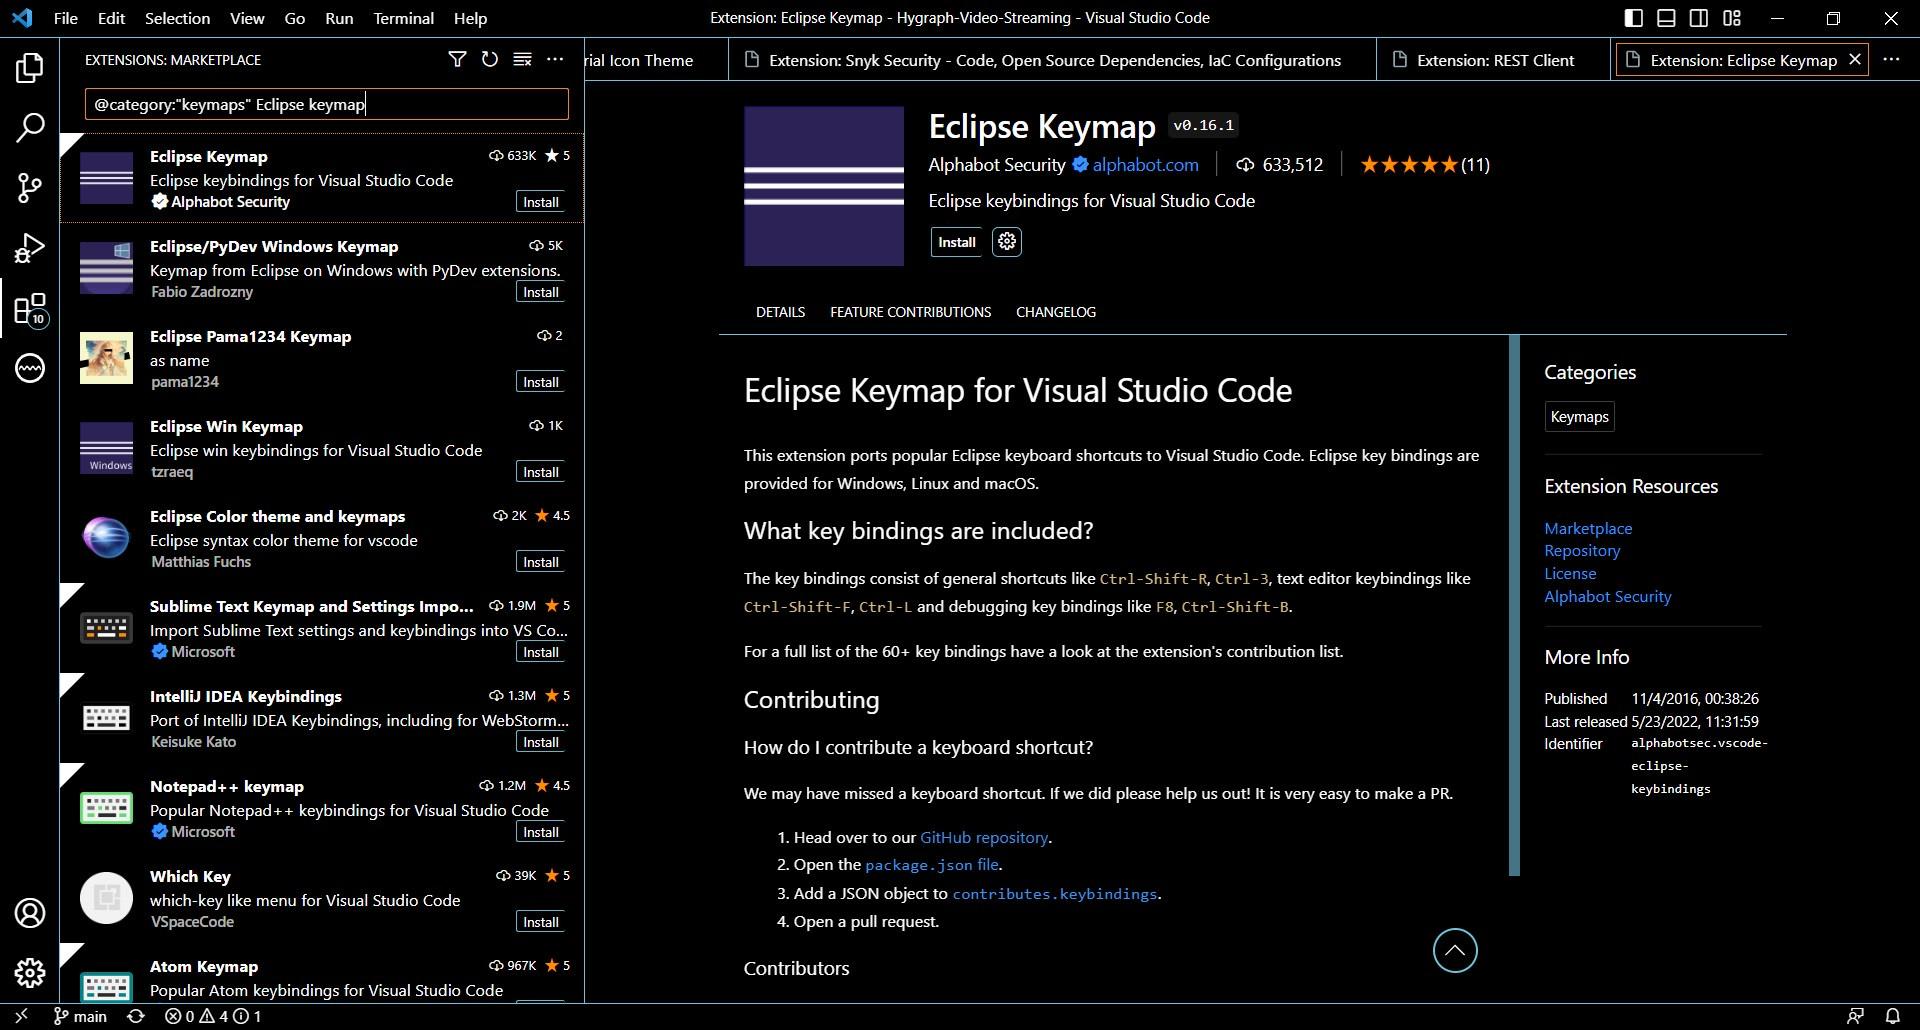Open the Terminal menu

(x=403, y=18)
